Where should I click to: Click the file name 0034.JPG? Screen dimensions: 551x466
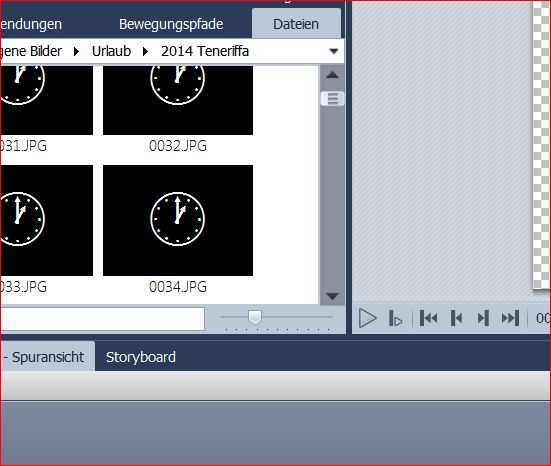[178, 287]
